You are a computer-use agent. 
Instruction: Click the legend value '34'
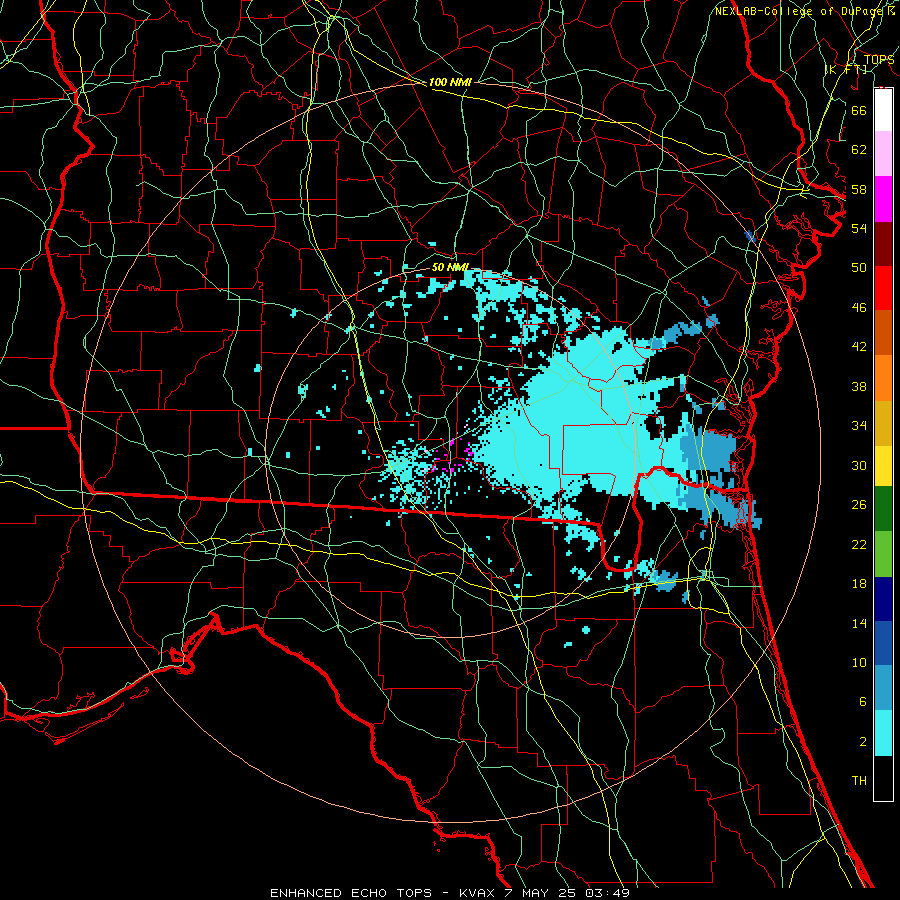[859, 426]
